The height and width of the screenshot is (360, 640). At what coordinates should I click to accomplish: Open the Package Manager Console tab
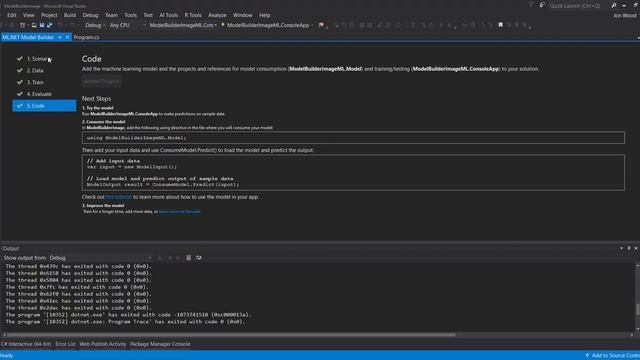160,344
